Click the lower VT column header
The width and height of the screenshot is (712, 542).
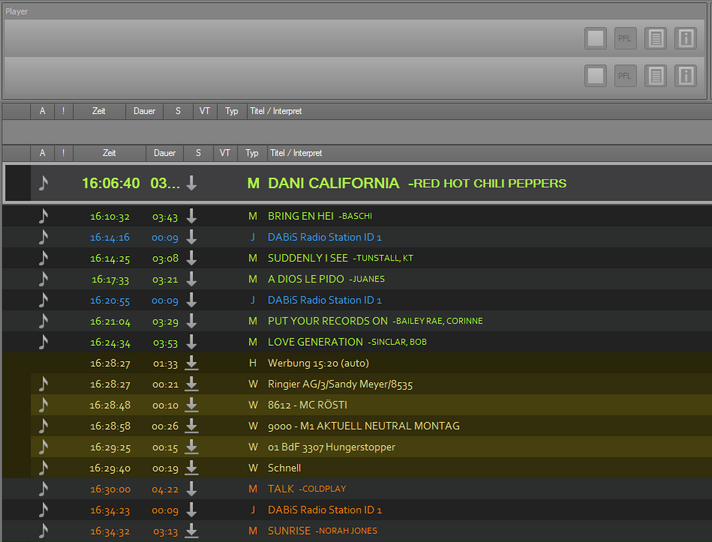point(225,153)
